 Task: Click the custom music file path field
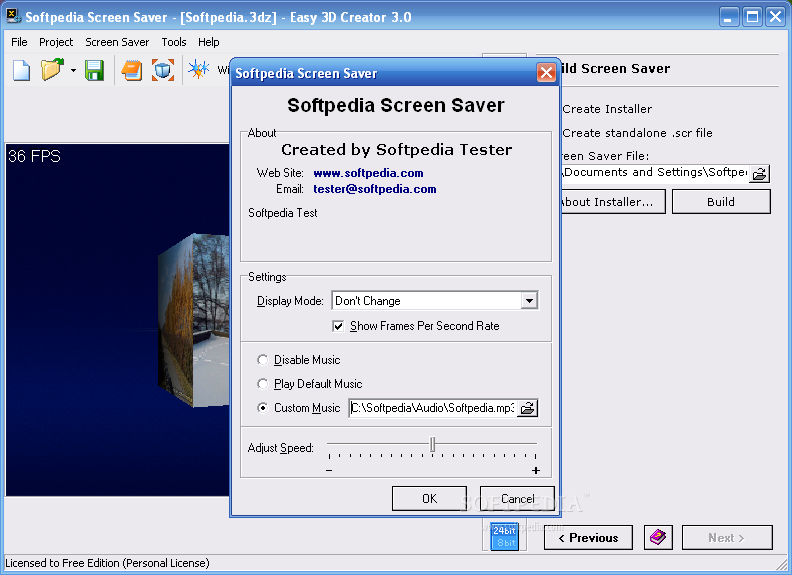433,408
